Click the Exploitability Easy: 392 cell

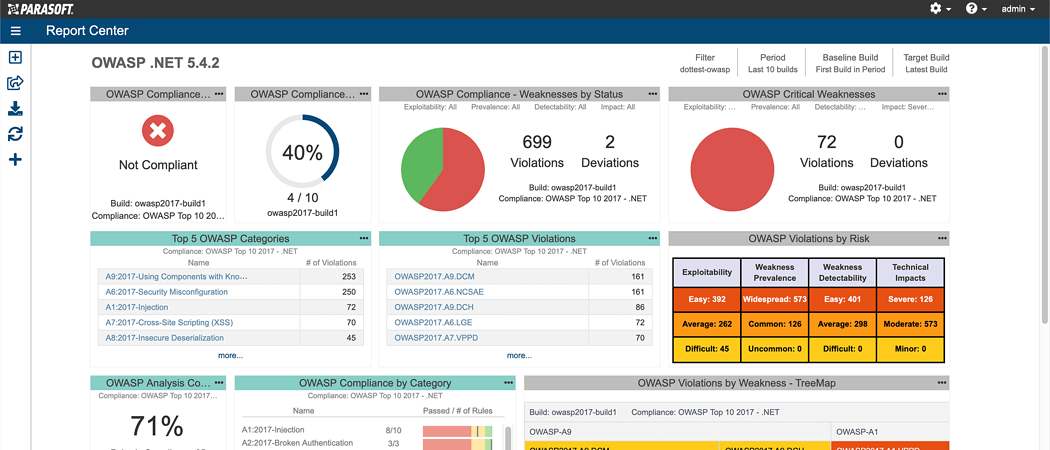[x=707, y=300]
